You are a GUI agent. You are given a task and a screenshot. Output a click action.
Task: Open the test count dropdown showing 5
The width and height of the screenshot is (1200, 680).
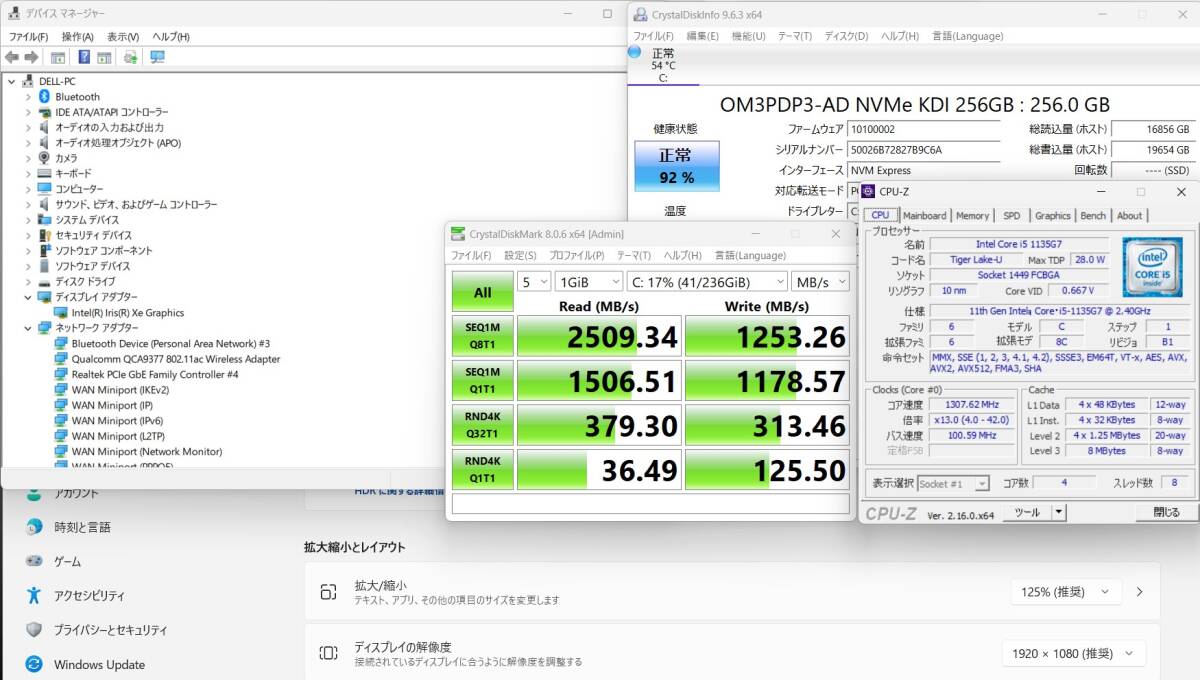pos(535,282)
